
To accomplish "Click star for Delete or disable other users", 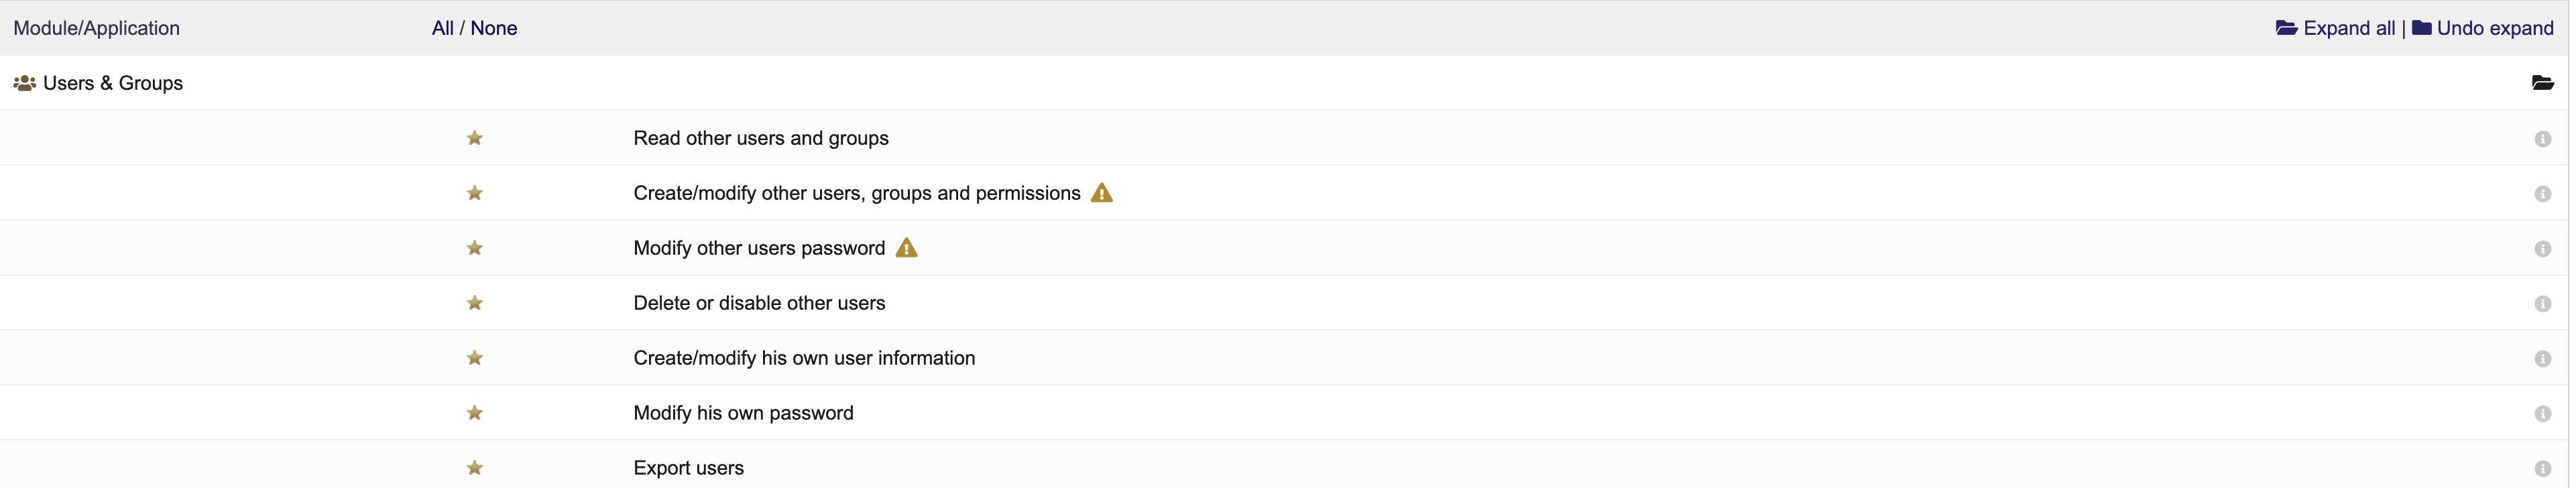I will click(x=475, y=303).
